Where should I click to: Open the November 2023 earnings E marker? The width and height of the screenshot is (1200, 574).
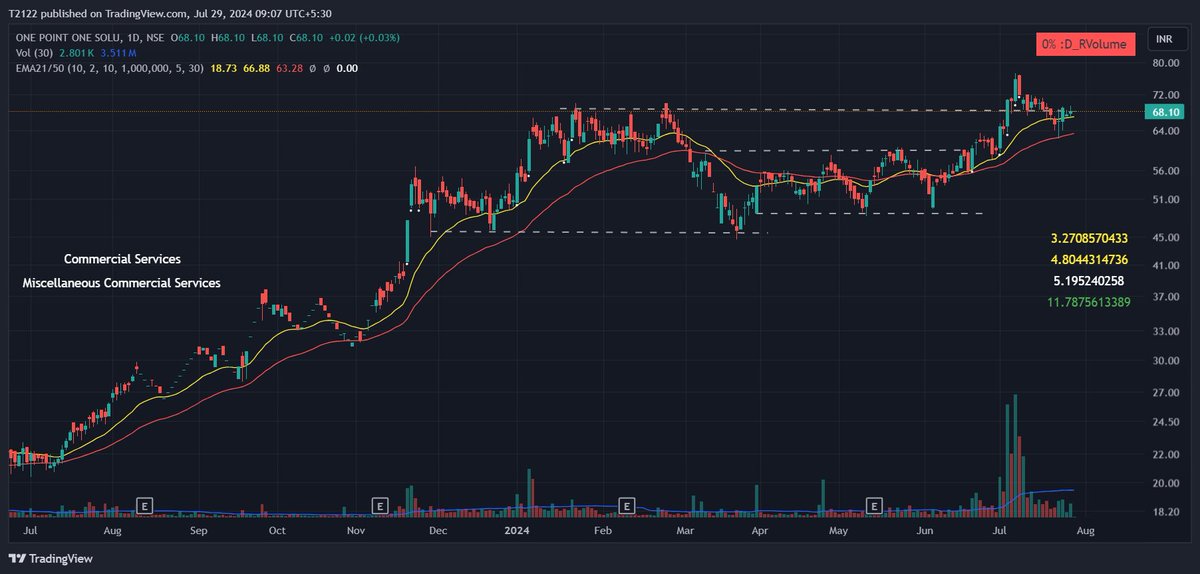(379, 504)
